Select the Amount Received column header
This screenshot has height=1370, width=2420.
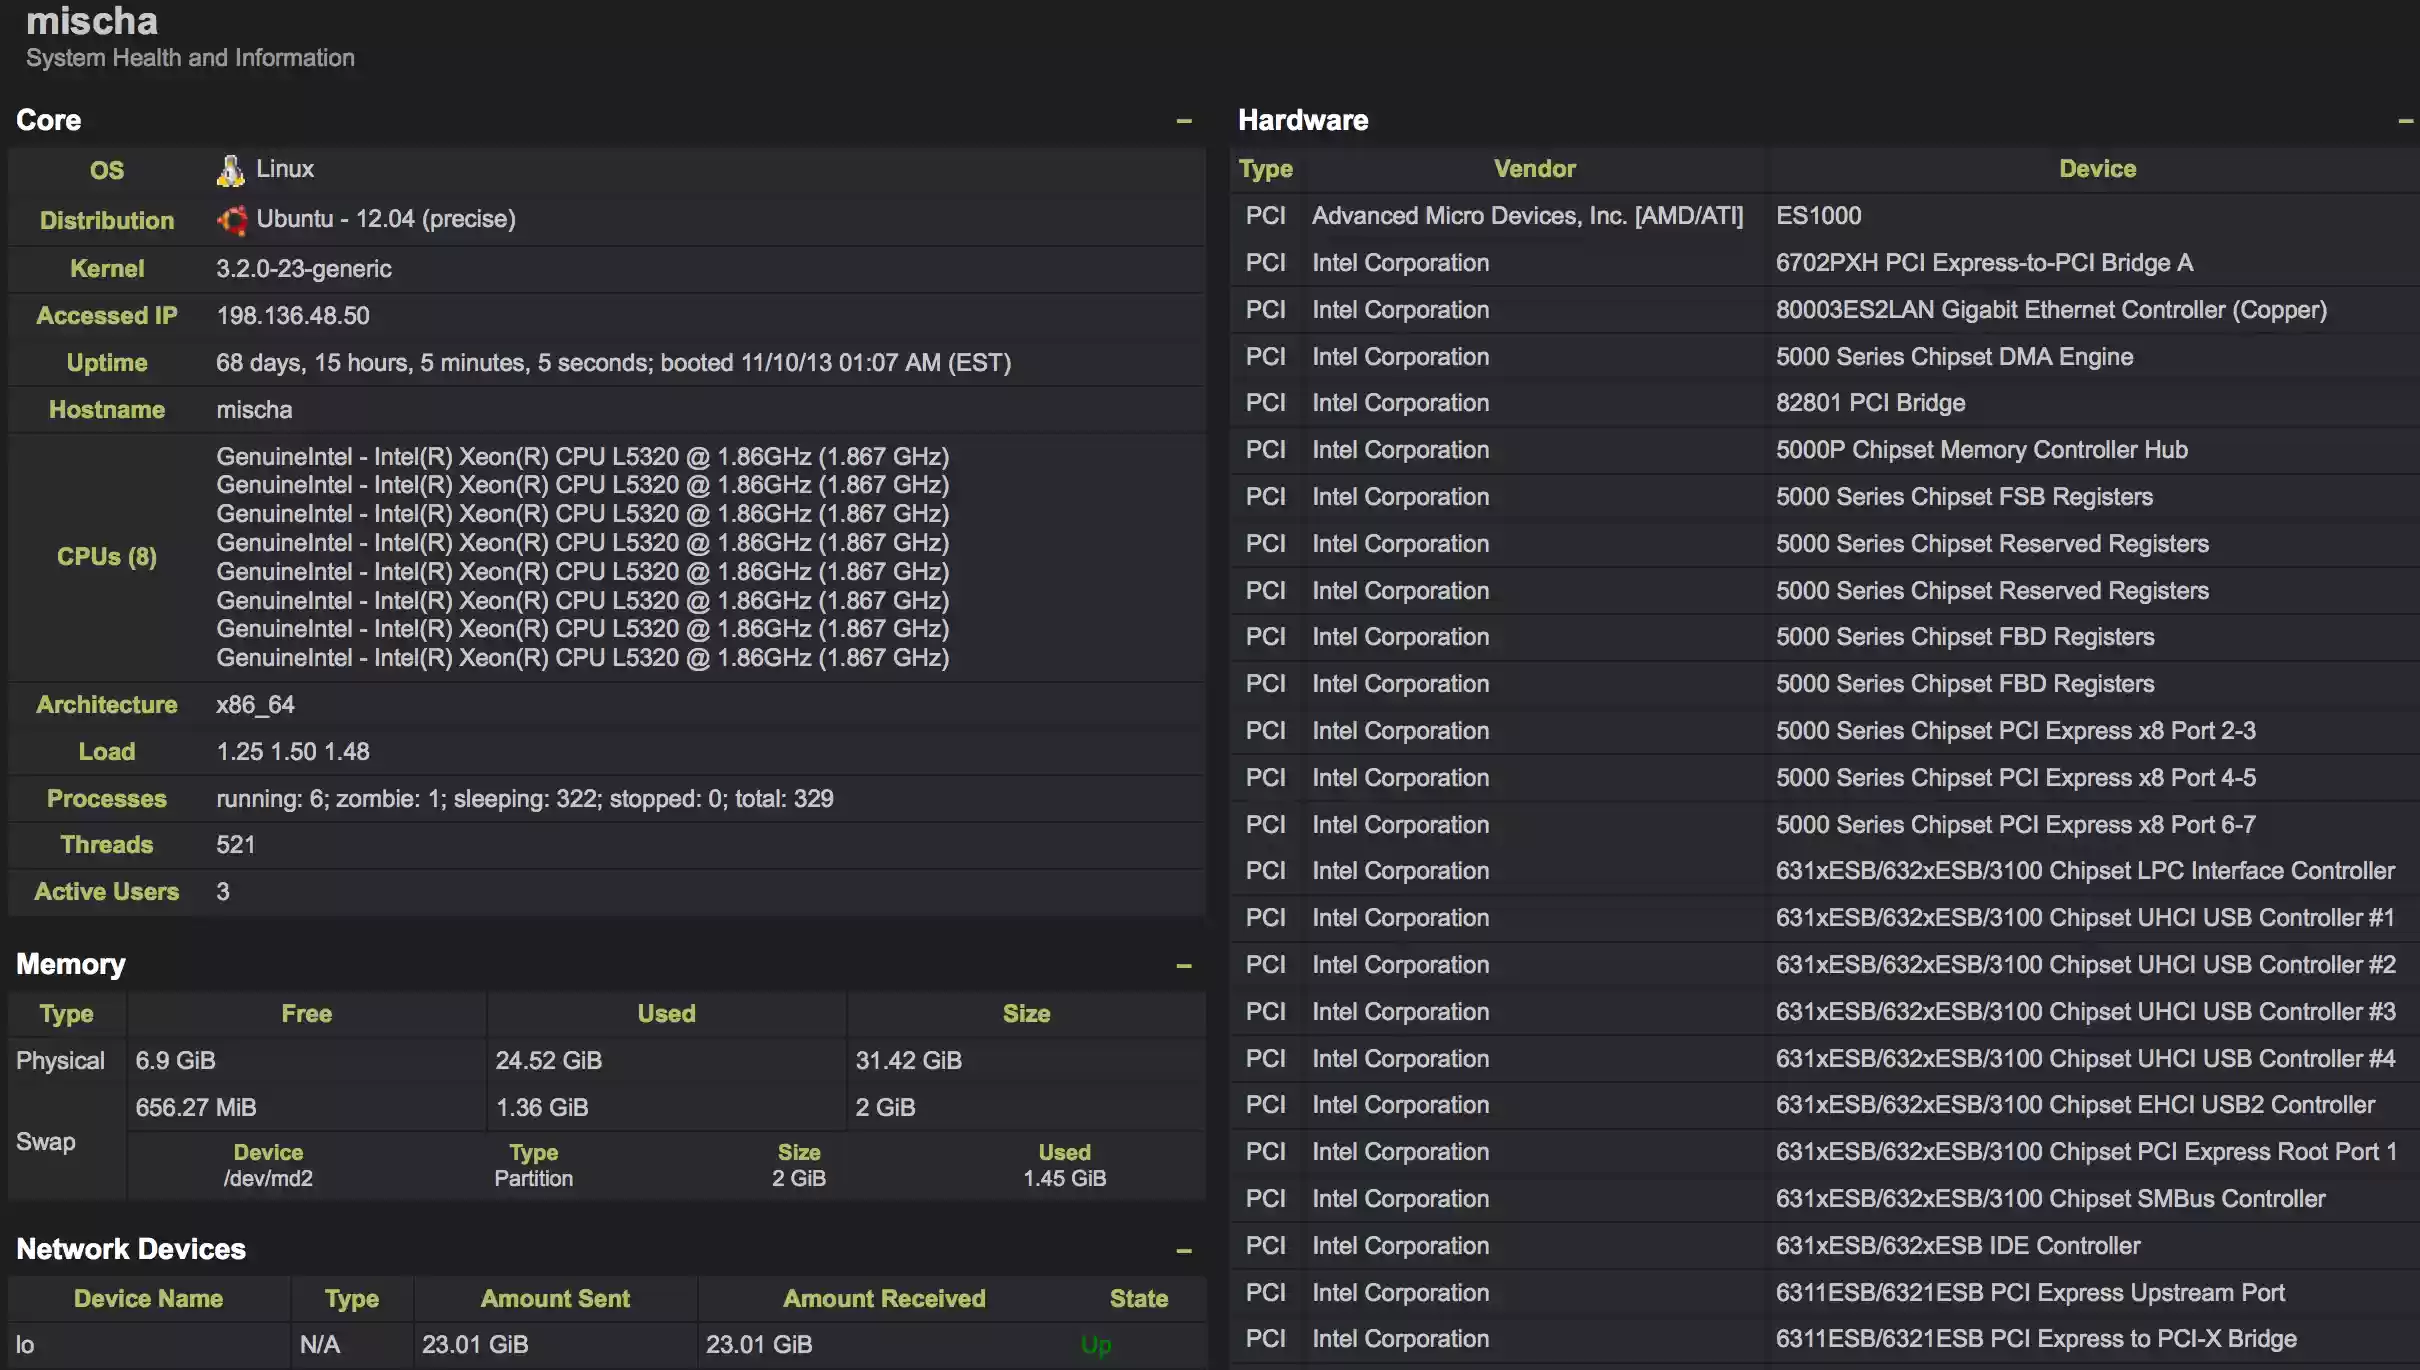click(x=883, y=1298)
